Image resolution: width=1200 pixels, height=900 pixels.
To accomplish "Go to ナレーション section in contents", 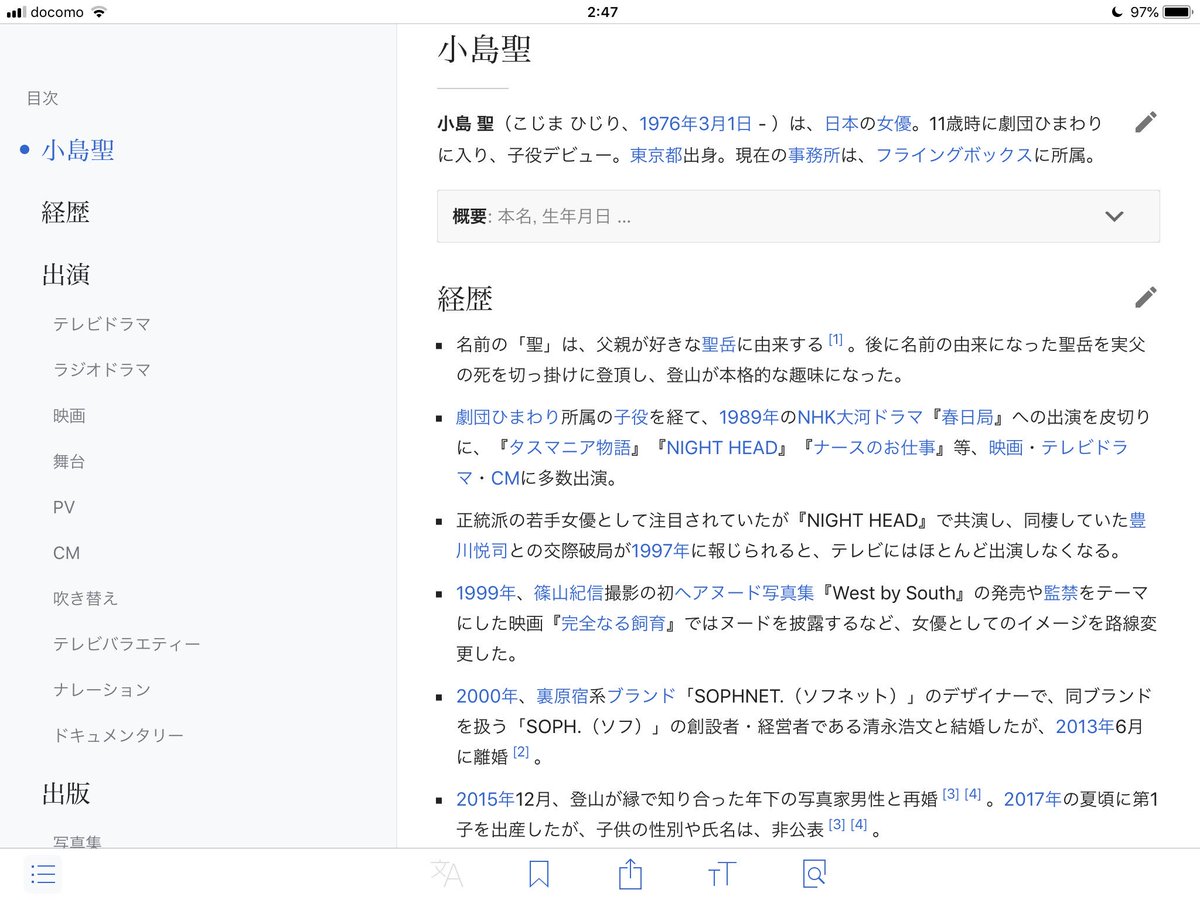I will click(x=102, y=690).
